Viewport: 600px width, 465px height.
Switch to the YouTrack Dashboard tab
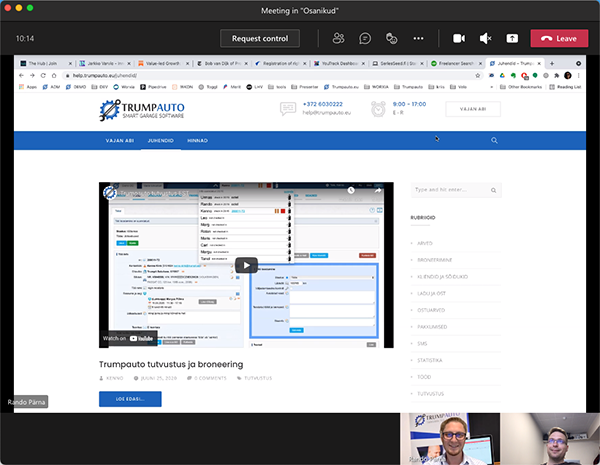point(339,63)
